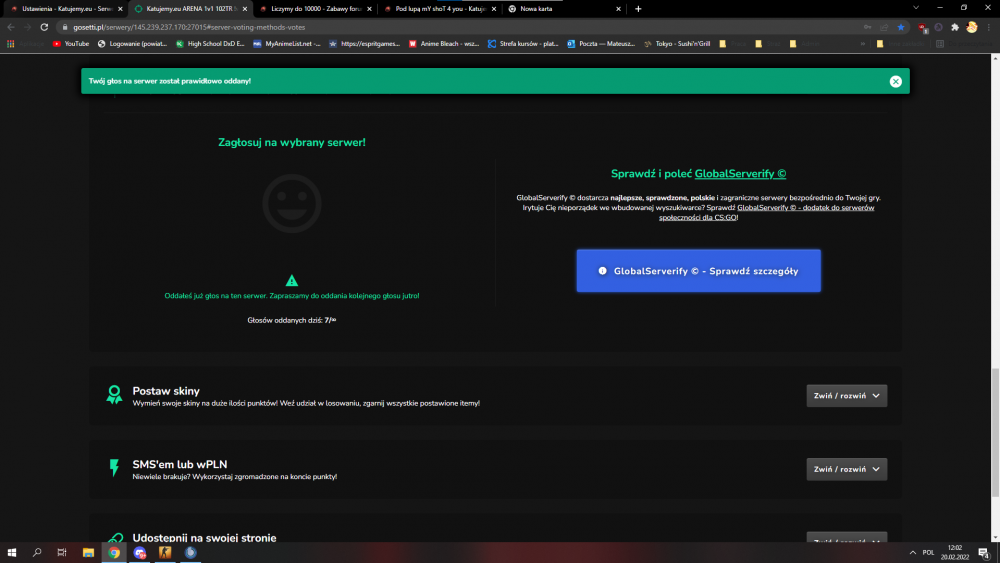Open the CS:GO taskbar icon
The height and width of the screenshot is (563, 1000).
[x=165, y=553]
